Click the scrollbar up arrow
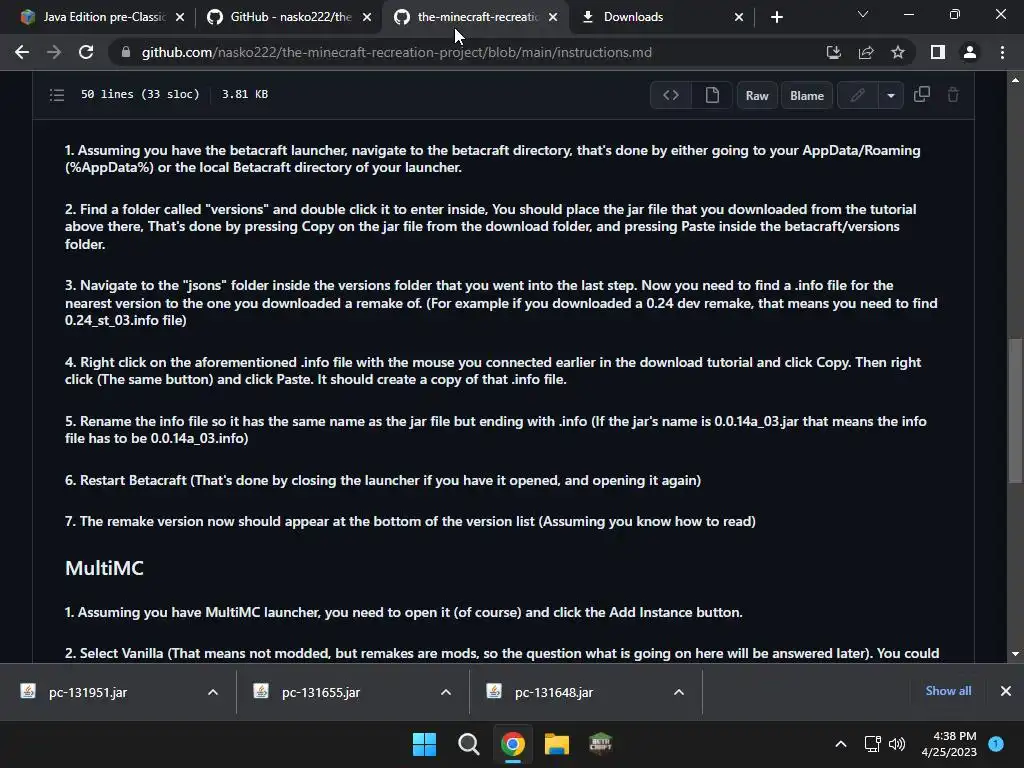The height and width of the screenshot is (768, 1024). point(1015,80)
